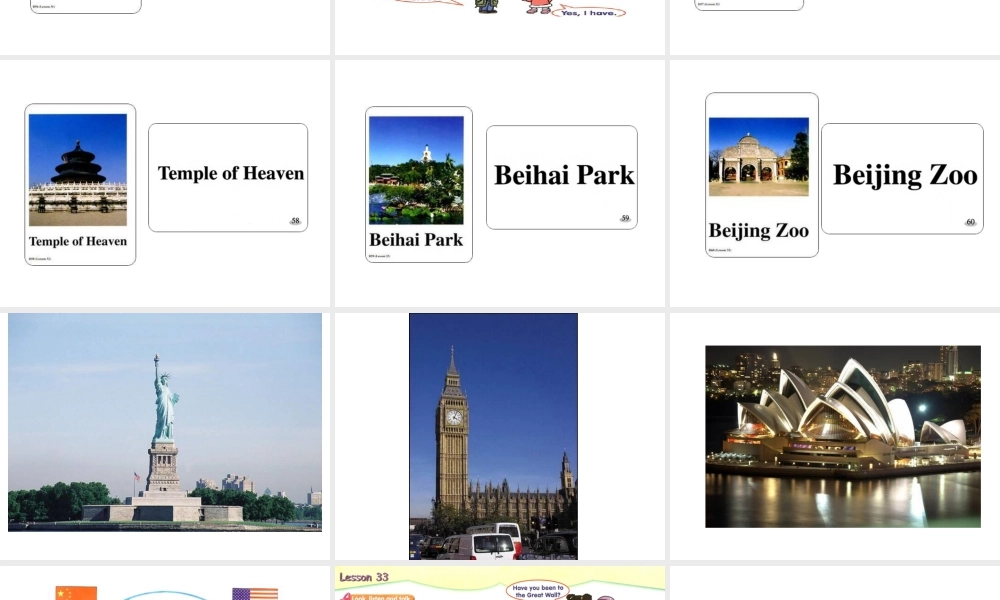Click the American flag on the bottom slide
1000x600 pixels.
point(255,593)
